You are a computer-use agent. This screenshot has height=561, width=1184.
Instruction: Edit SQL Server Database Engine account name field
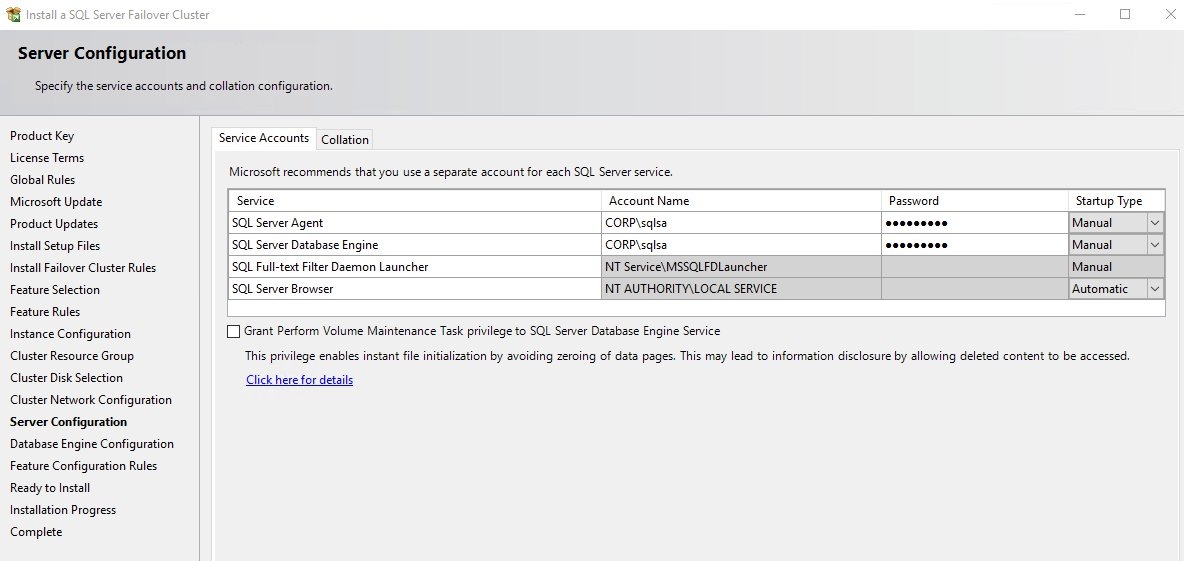741,245
